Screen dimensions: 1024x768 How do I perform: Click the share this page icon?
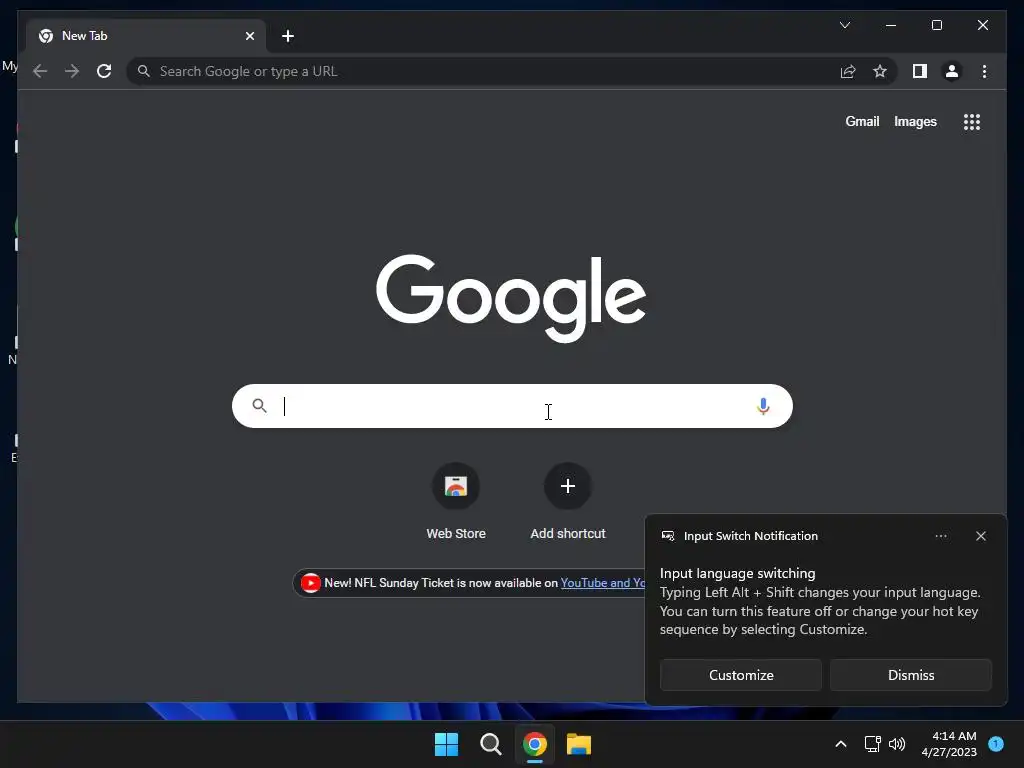[848, 71]
